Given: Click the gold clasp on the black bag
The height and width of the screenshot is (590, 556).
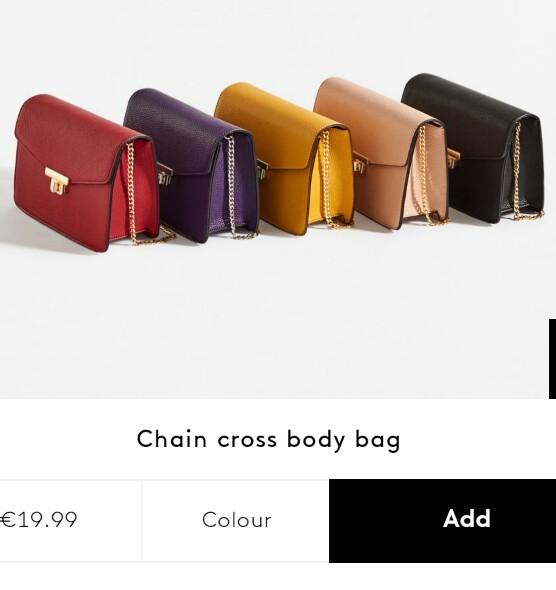Looking at the screenshot, I should pos(453,158).
